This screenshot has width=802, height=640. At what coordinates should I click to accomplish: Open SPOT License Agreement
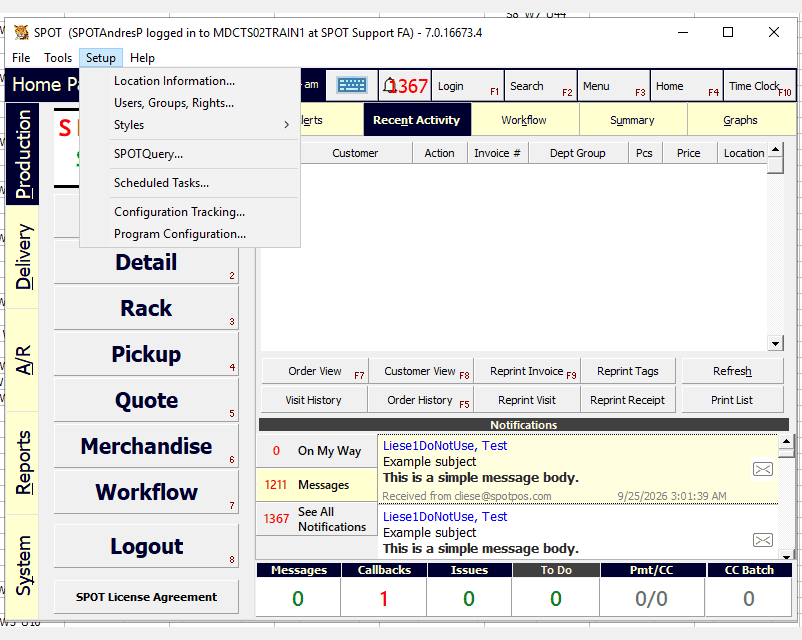(x=146, y=597)
